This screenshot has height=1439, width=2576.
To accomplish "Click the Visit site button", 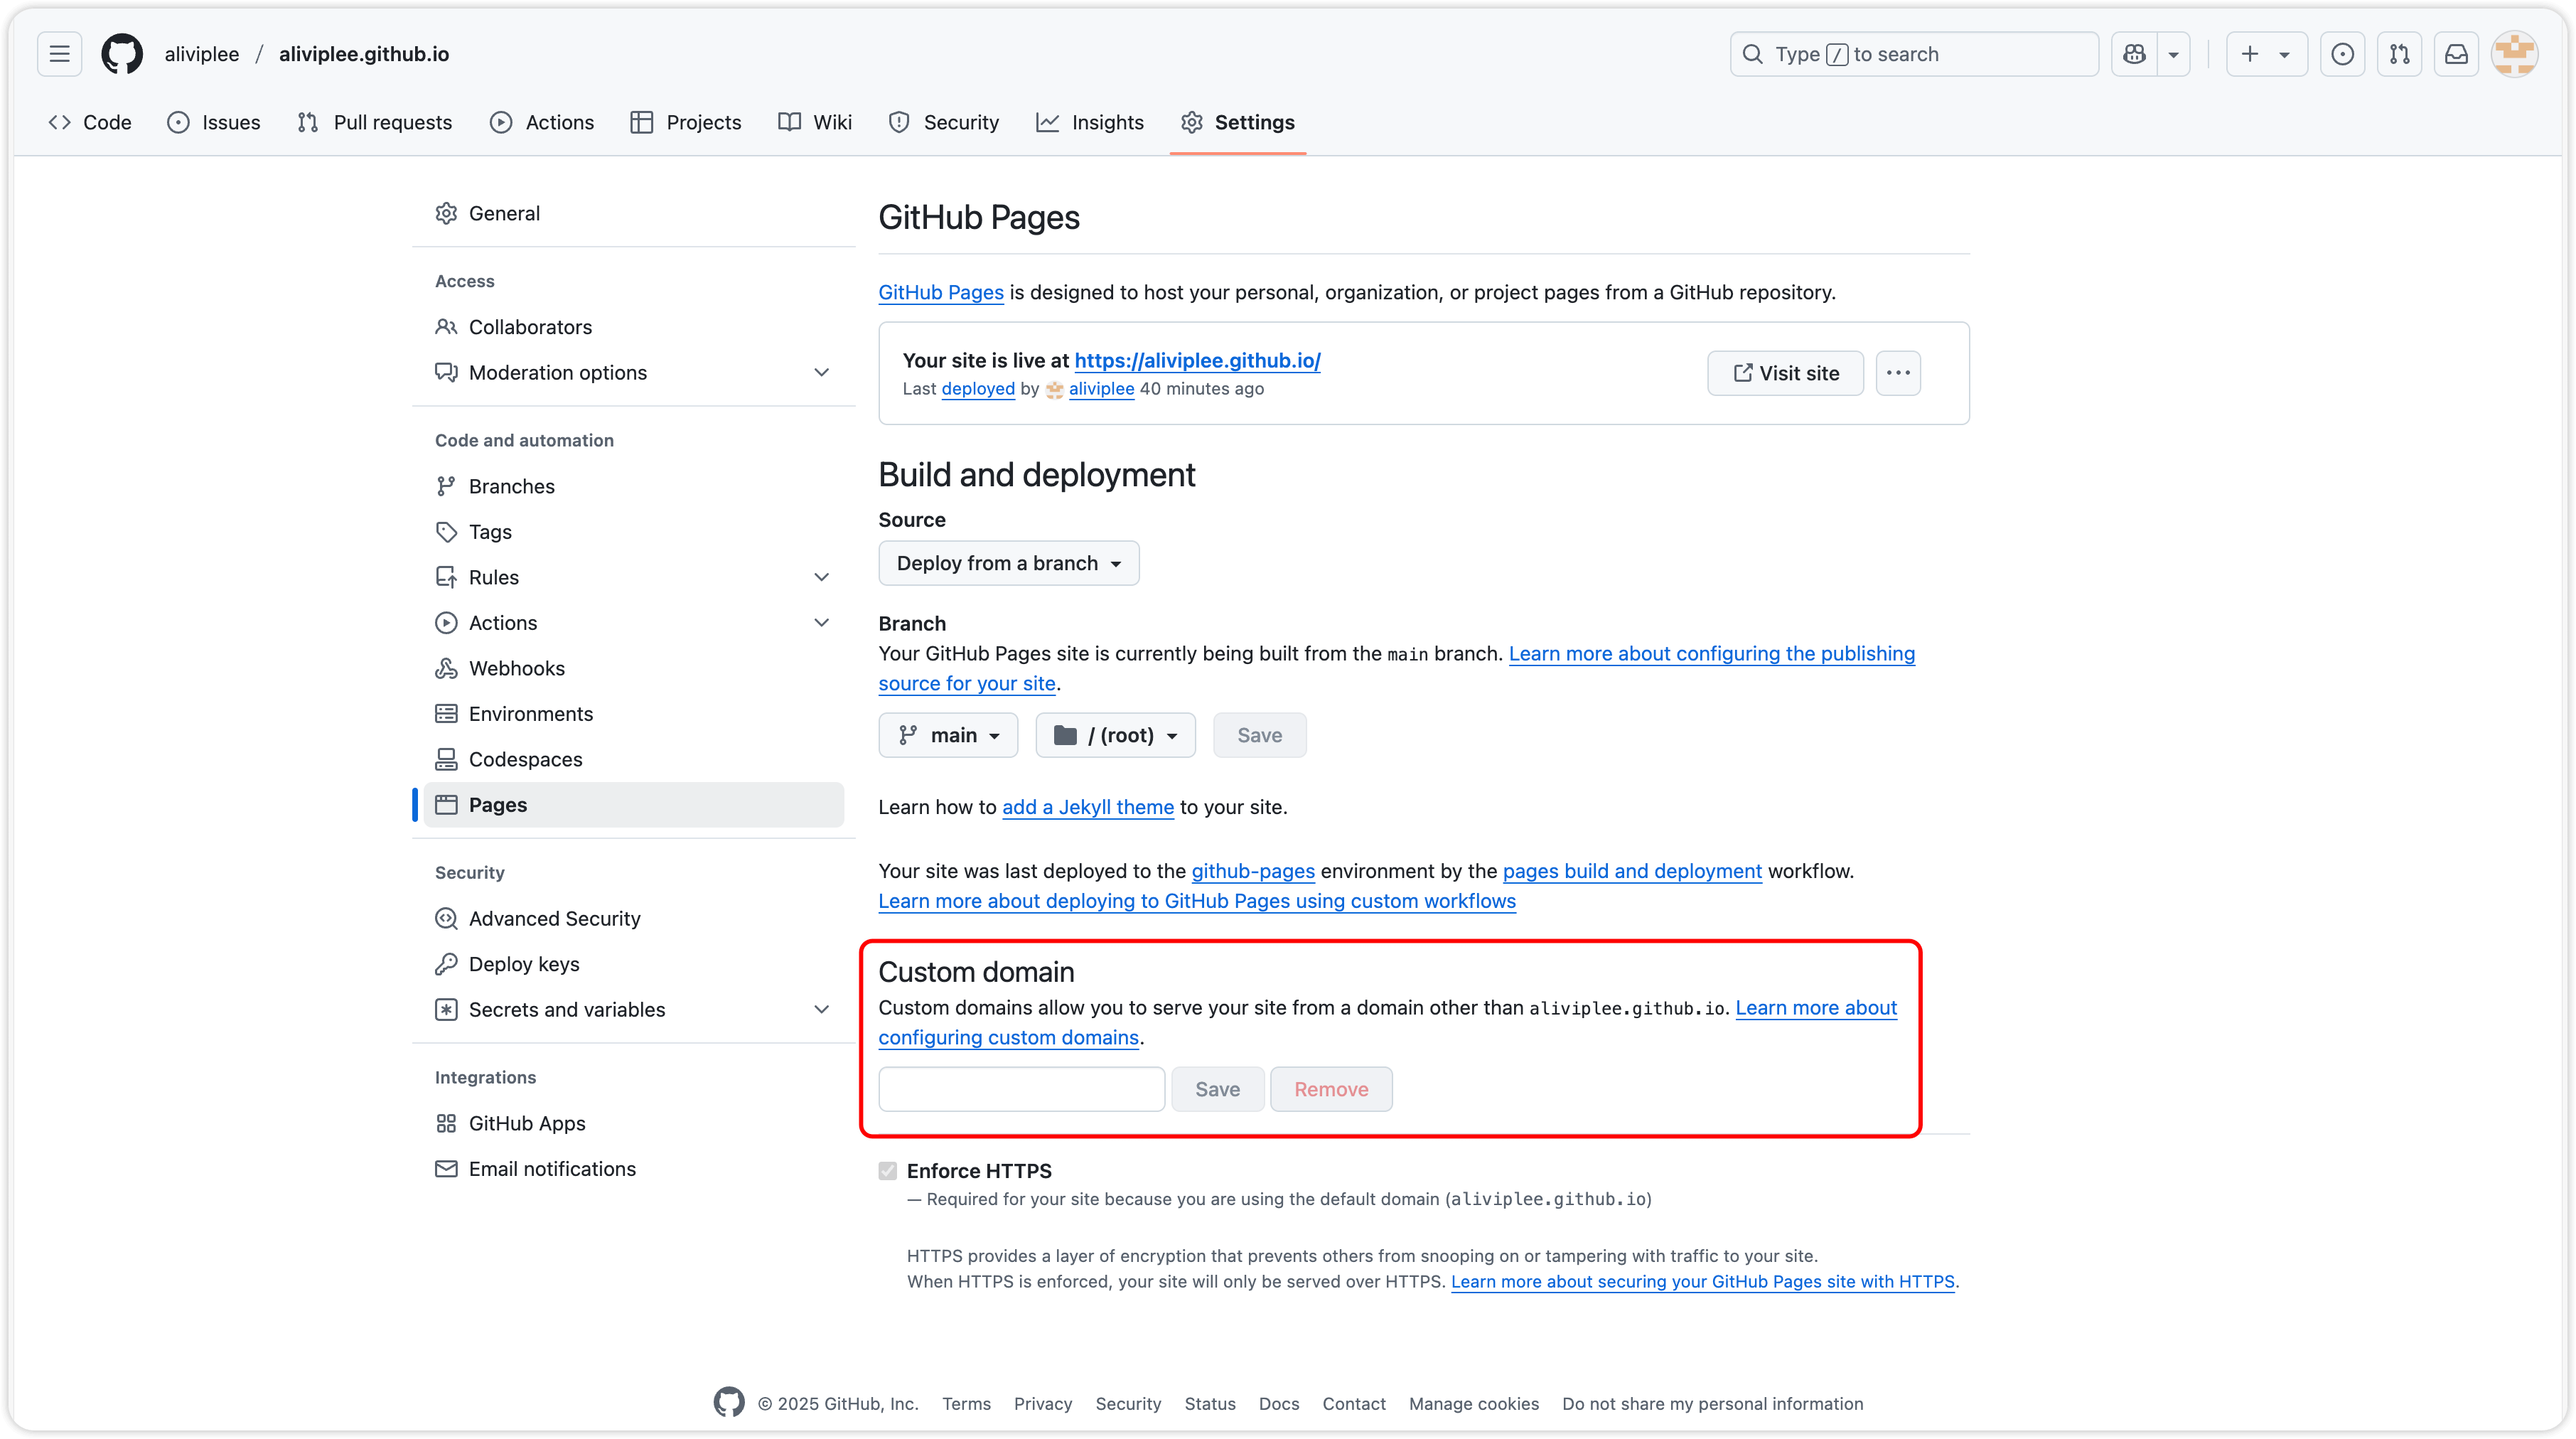I will point(1785,373).
